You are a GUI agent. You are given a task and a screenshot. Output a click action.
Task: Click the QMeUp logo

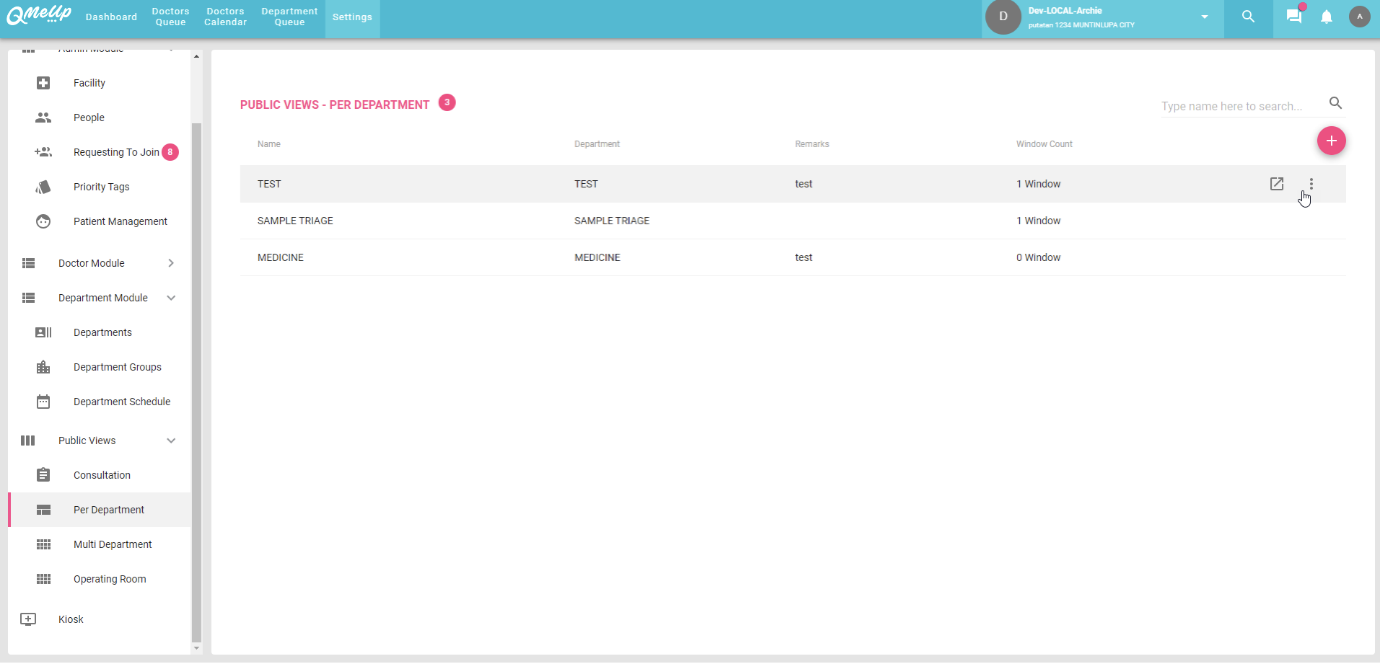pyautogui.click(x=39, y=16)
